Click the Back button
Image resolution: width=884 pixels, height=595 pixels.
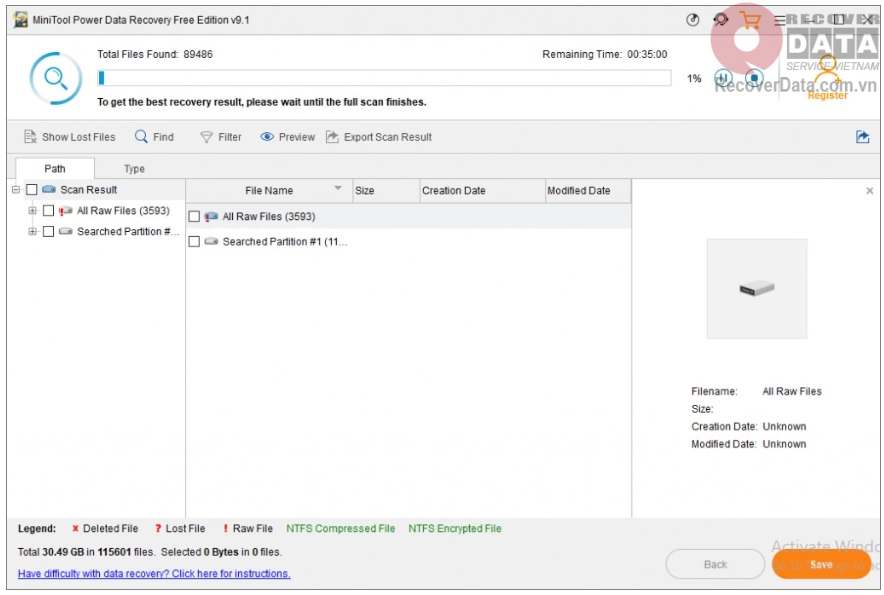(x=715, y=565)
